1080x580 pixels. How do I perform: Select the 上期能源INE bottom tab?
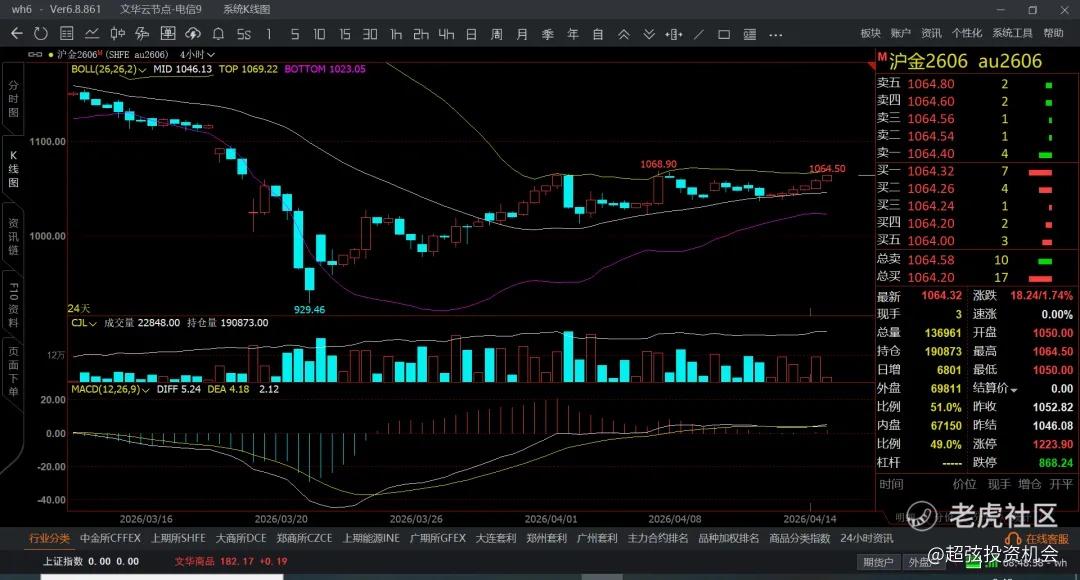click(x=371, y=539)
